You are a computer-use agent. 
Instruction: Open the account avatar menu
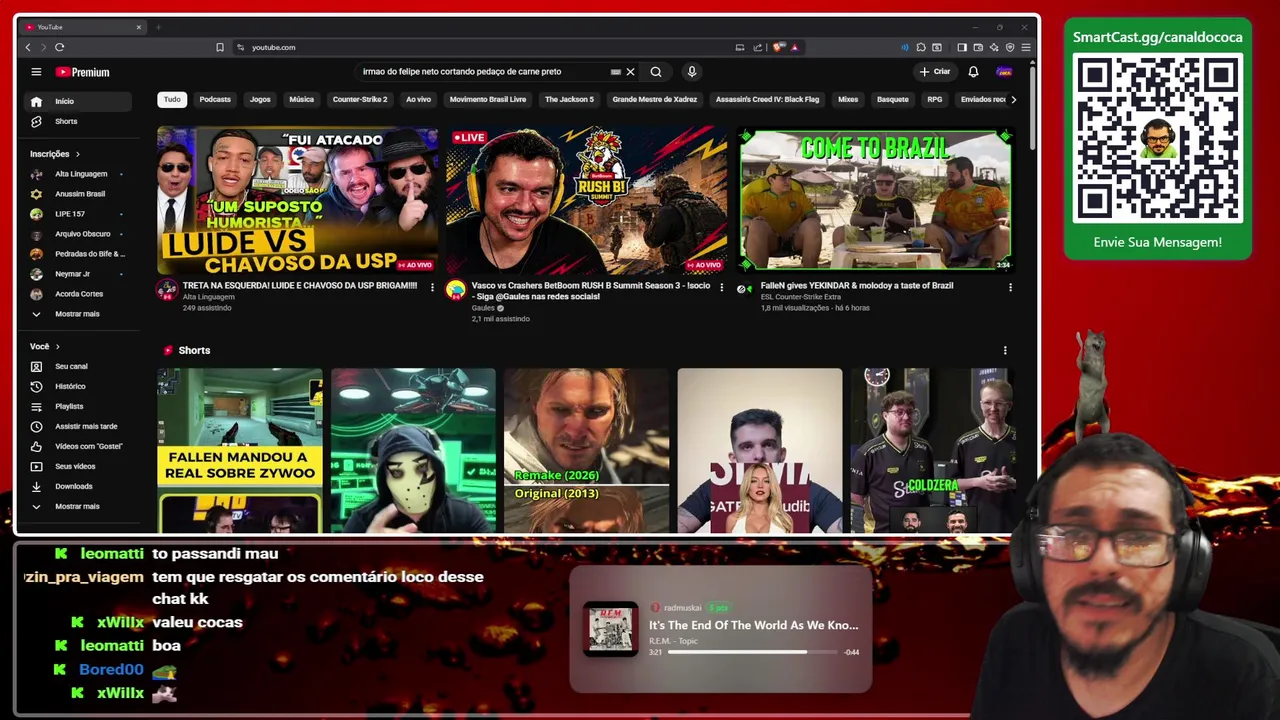[1004, 72]
